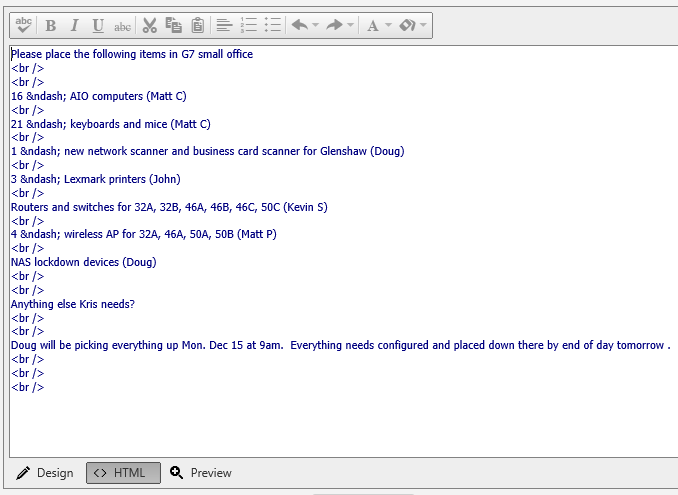Click the line '21 &ndash; keyboards and mice (Matt C)'
The image size is (678, 495).
pos(111,124)
